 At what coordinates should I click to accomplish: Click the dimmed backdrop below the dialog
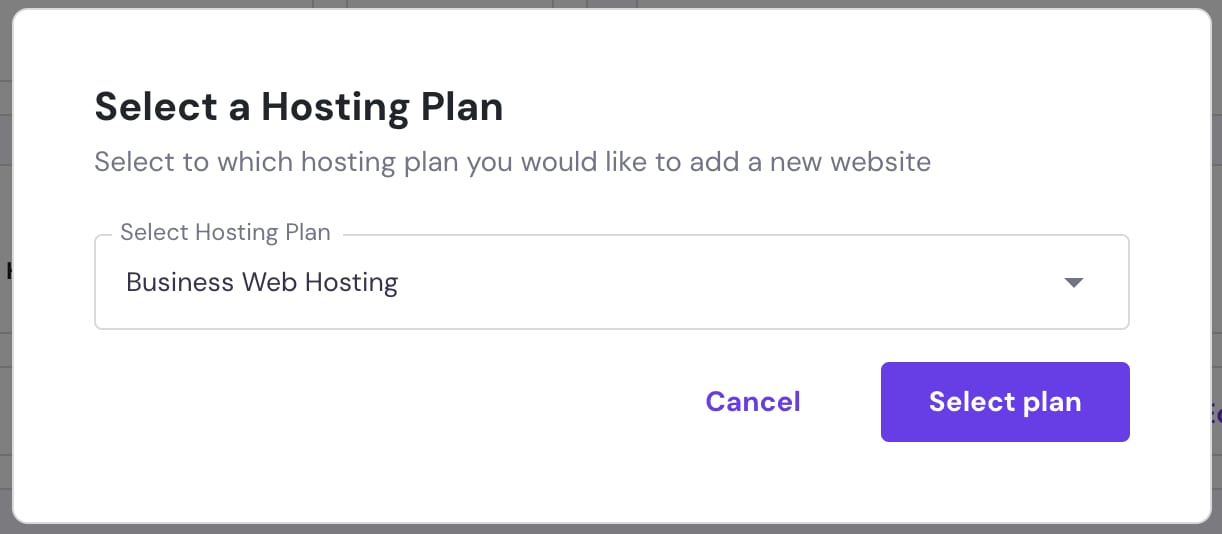tap(611, 529)
